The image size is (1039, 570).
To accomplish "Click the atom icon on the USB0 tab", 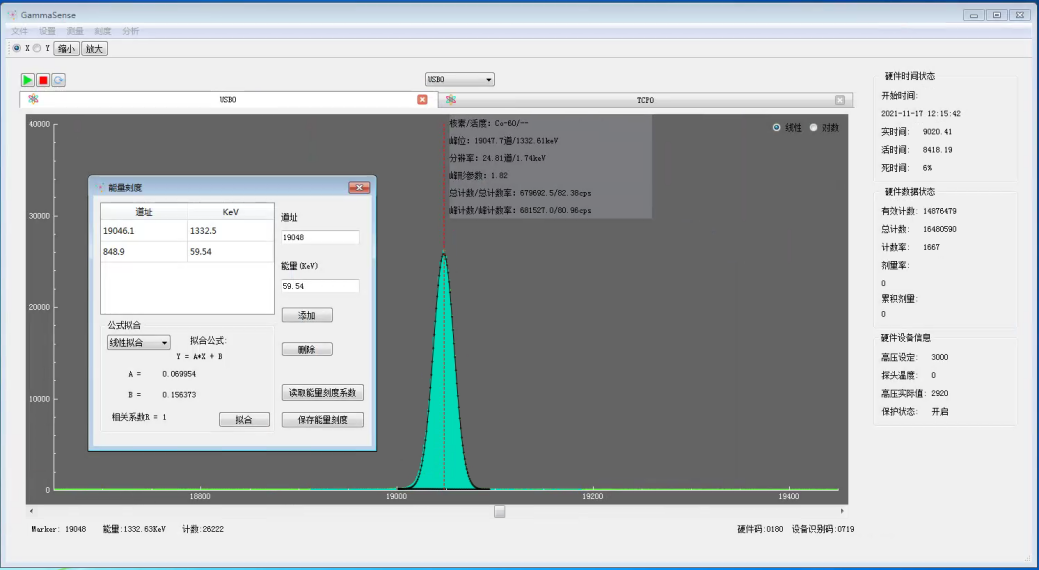I will 33,99.
